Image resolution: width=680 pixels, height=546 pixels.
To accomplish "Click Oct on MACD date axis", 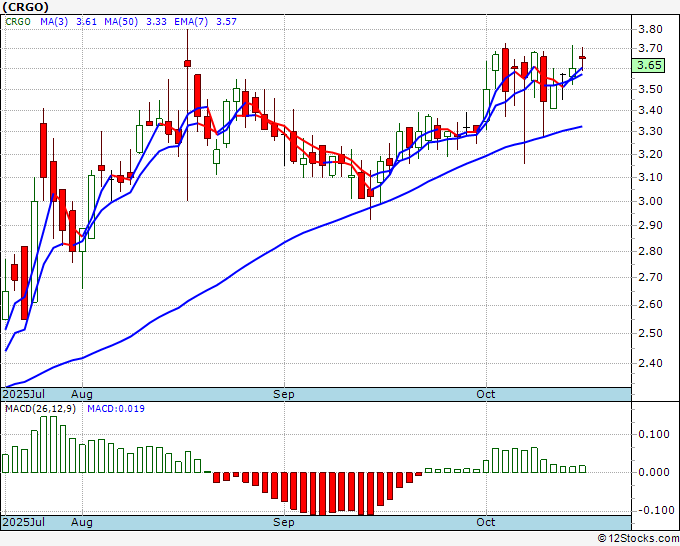I will (485, 522).
